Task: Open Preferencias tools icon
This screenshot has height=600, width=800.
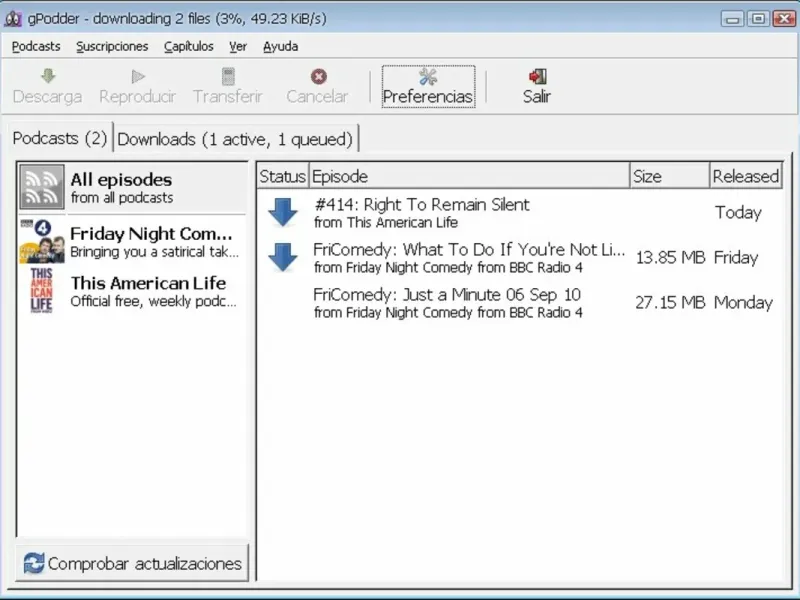Action: (428, 77)
